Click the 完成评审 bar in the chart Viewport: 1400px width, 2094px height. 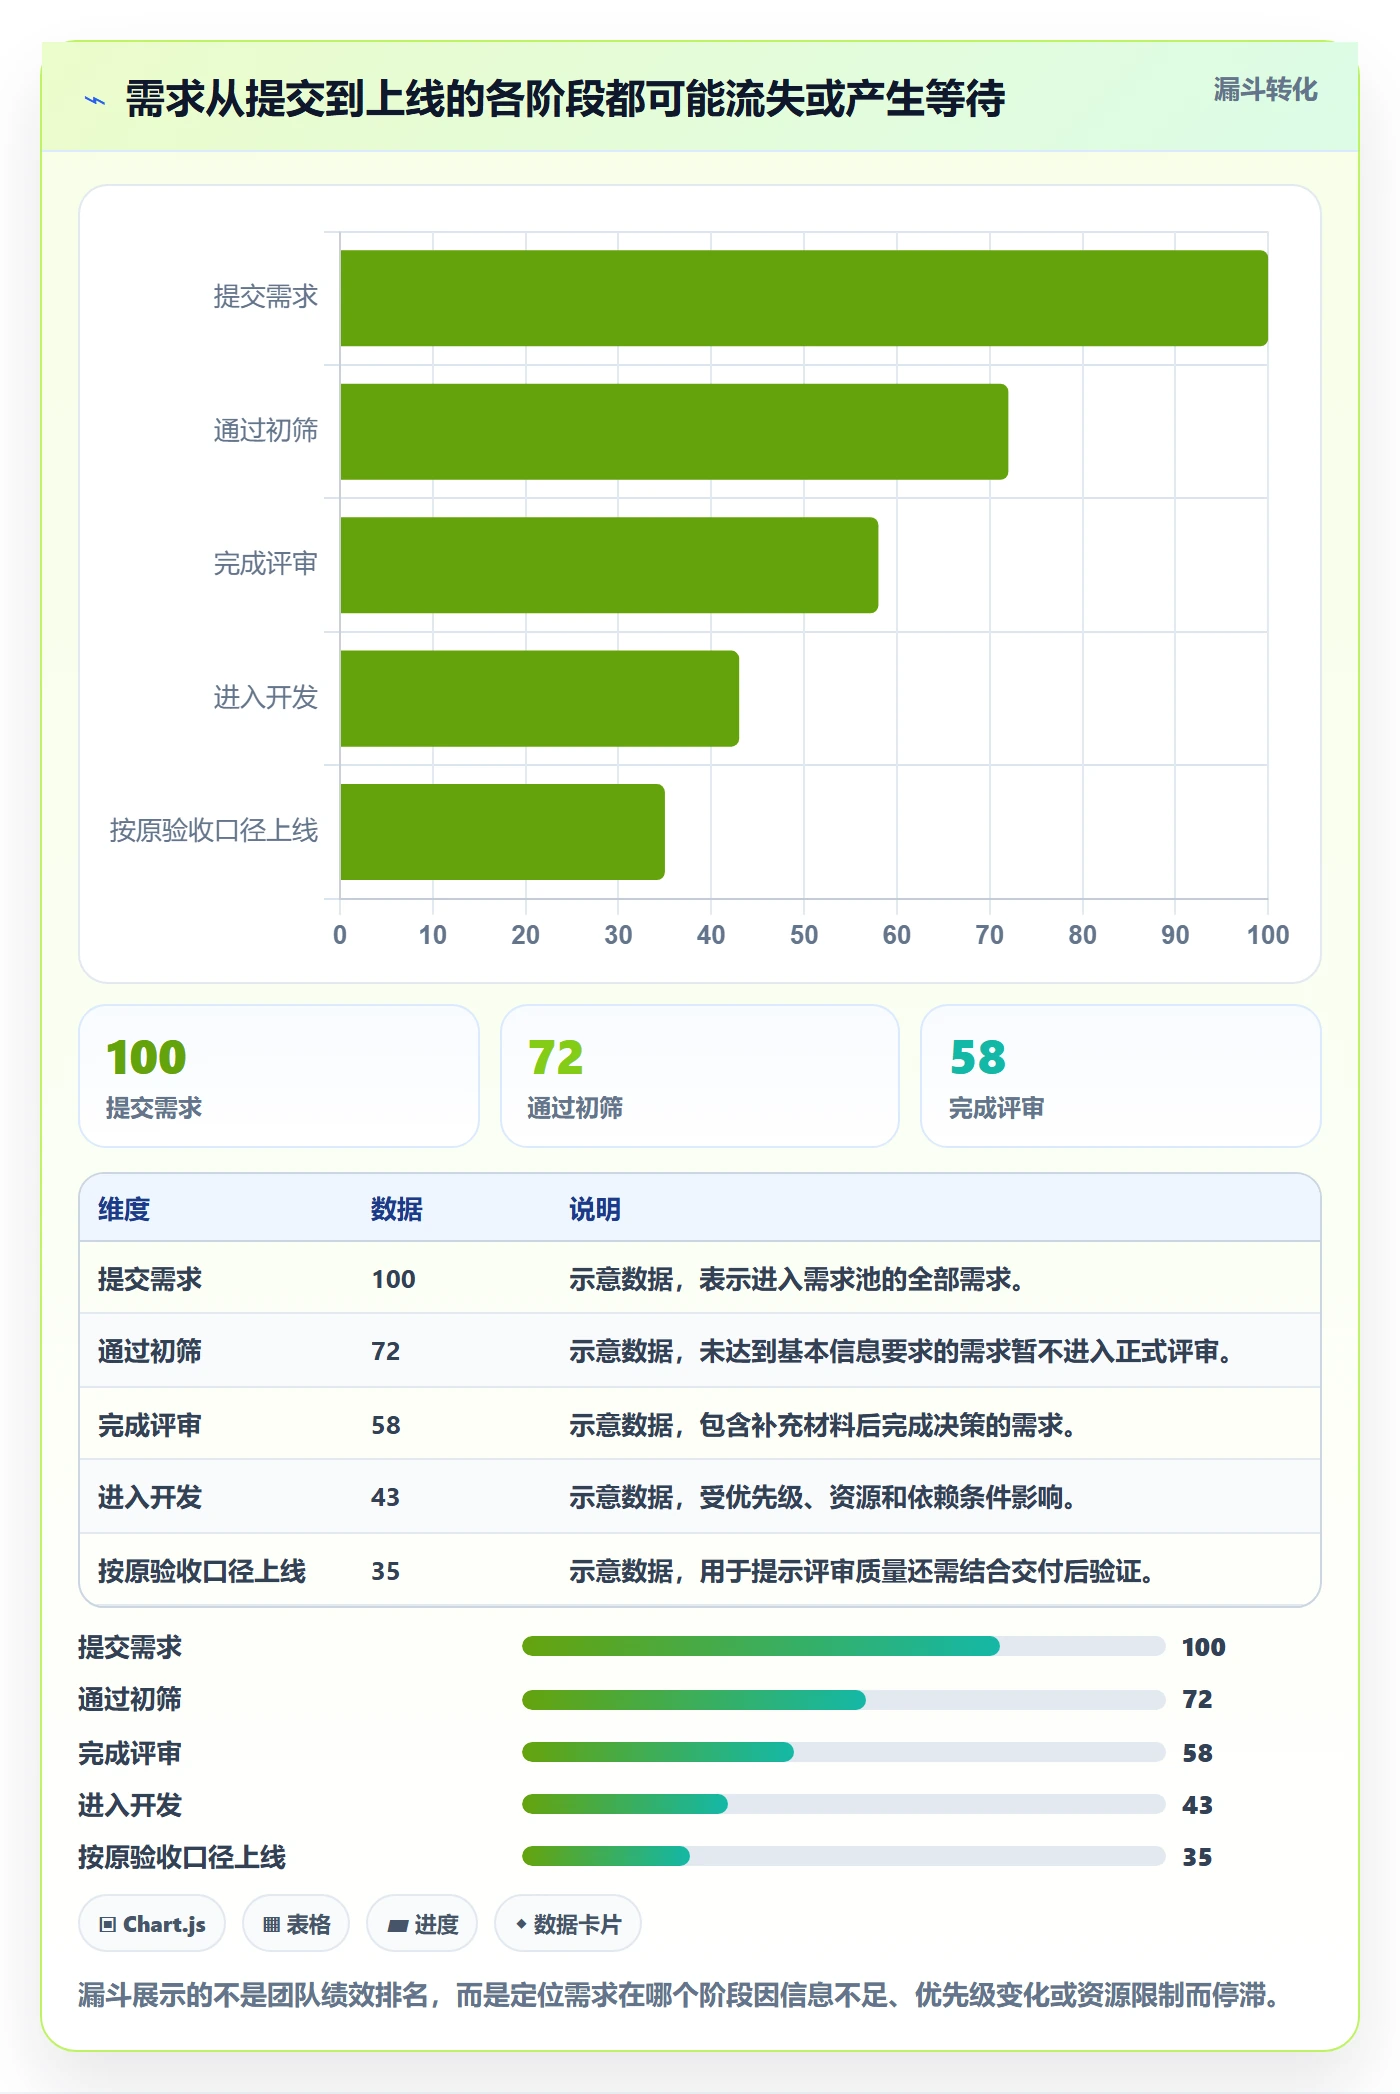pos(609,565)
